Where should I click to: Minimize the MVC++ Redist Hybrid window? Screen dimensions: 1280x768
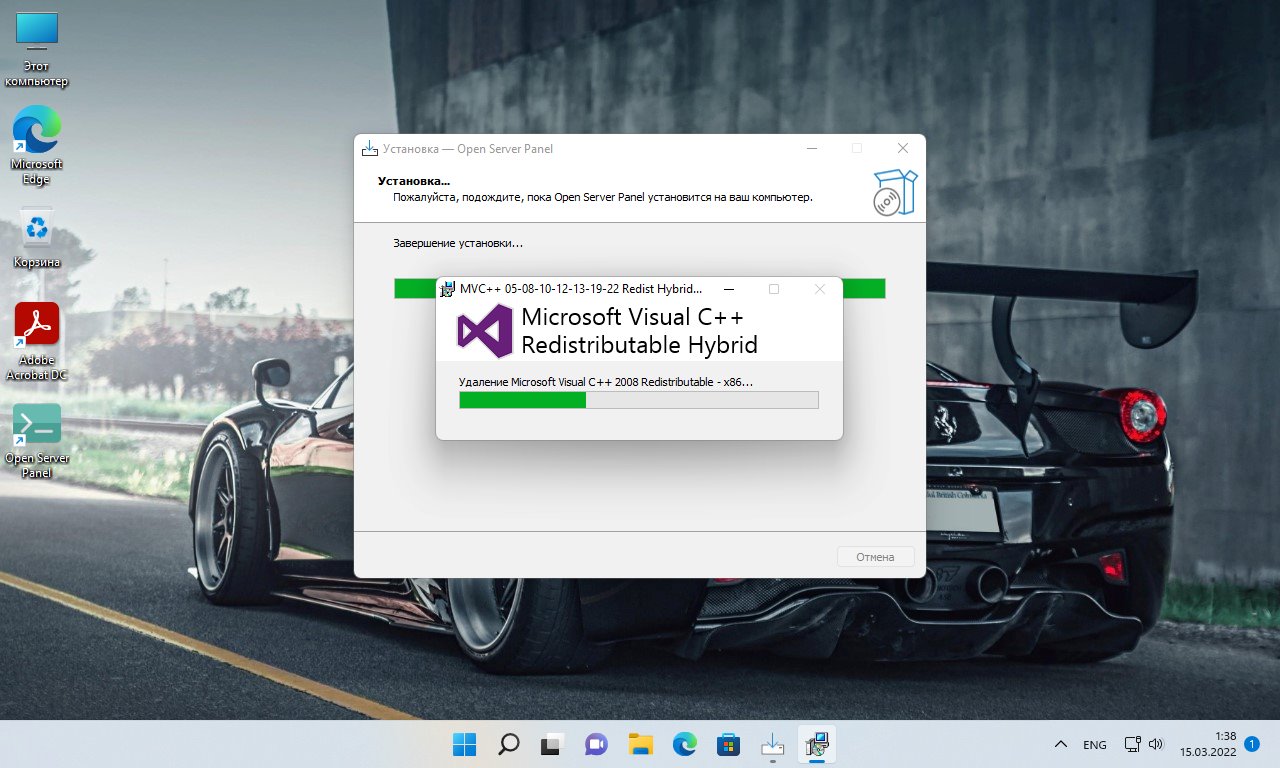[x=729, y=289]
